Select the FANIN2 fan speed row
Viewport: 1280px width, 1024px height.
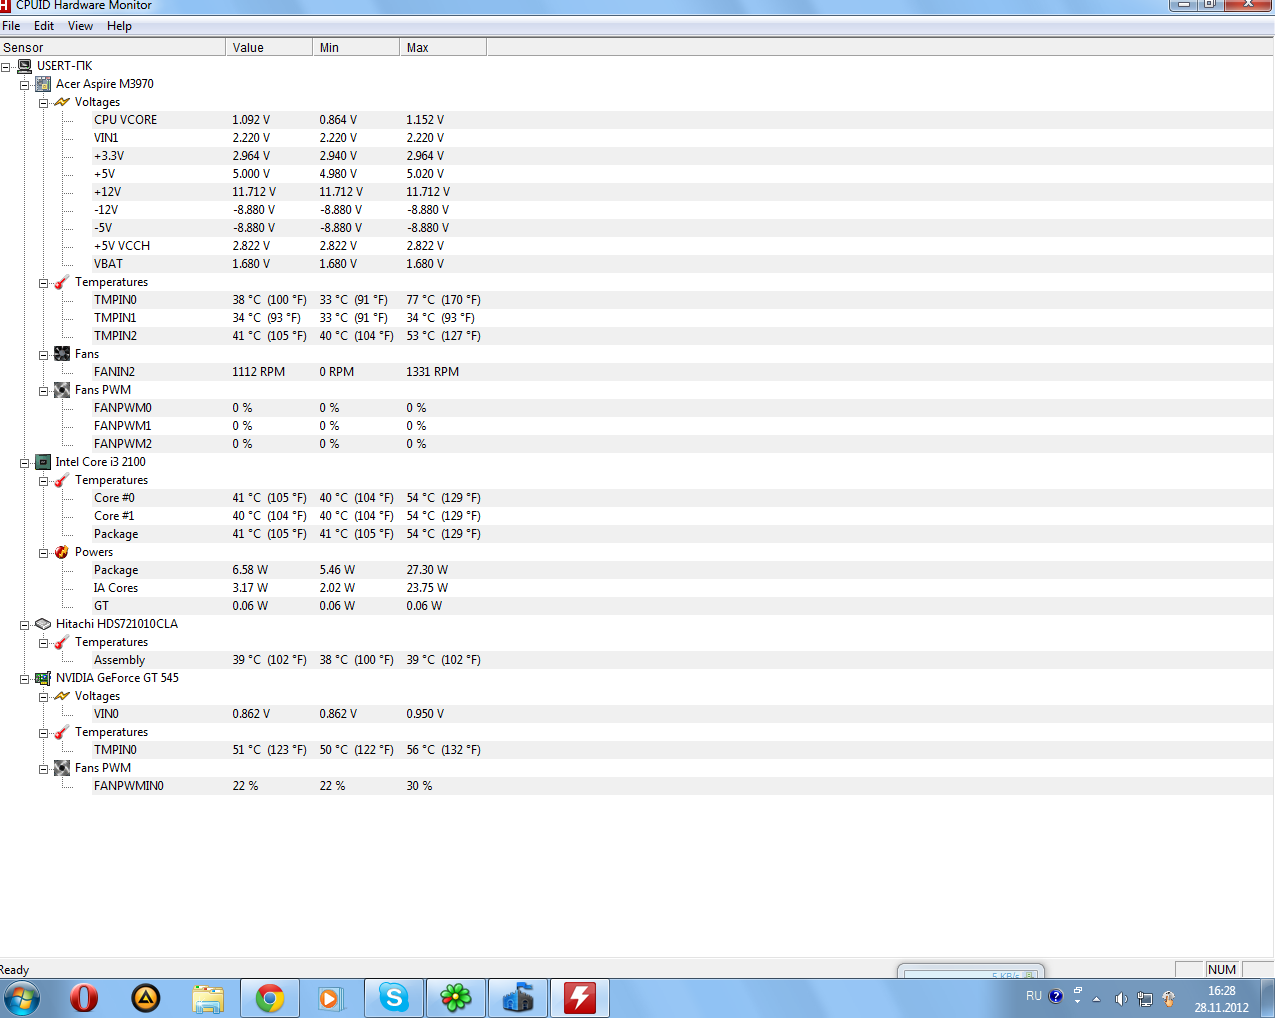pyautogui.click(x=114, y=372)
